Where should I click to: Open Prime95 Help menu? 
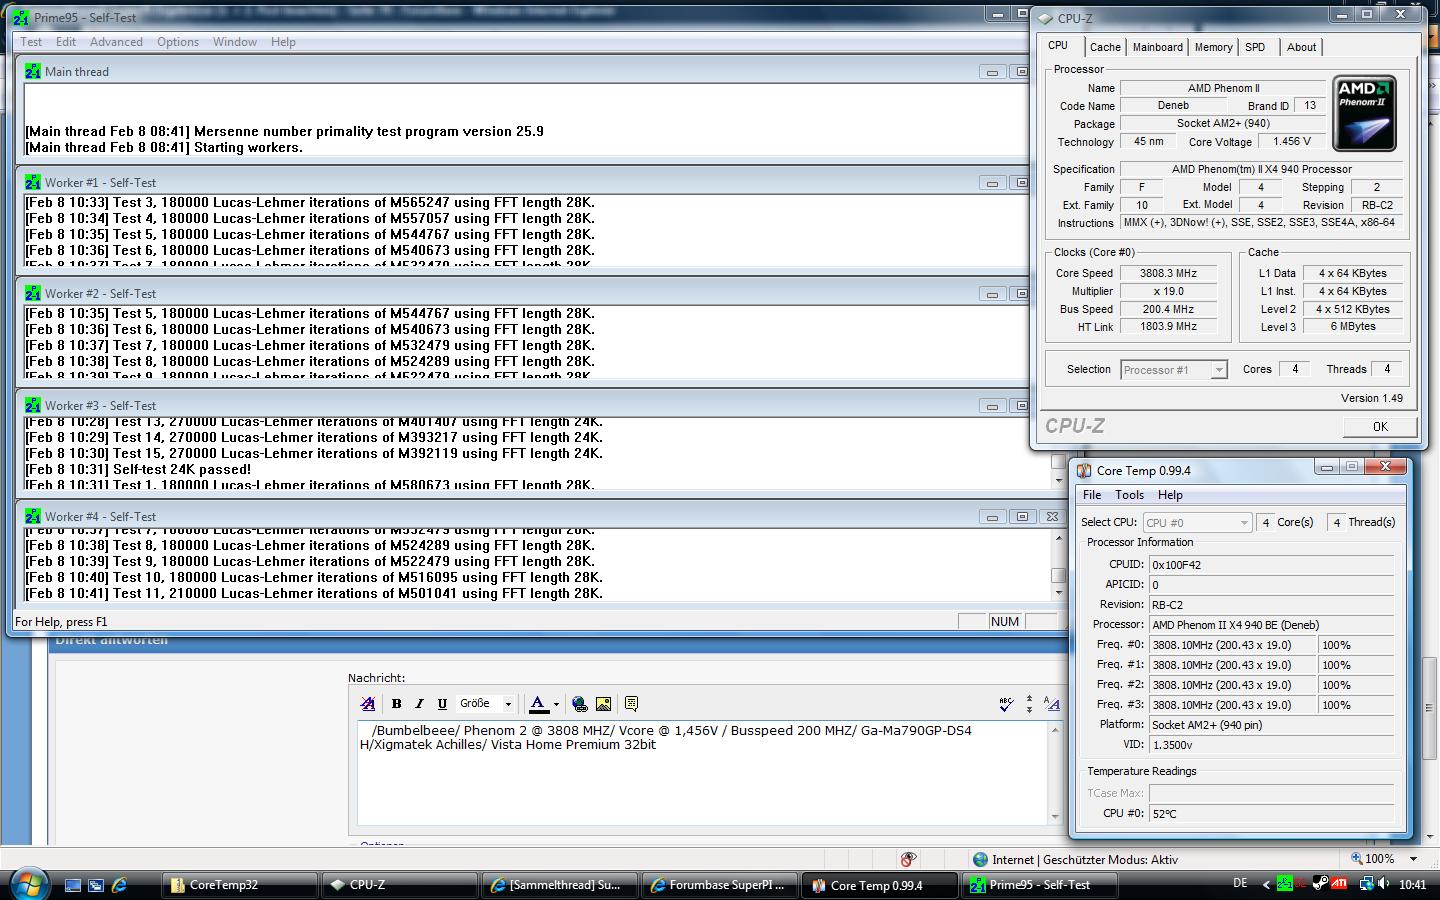(x=283, y=42)
